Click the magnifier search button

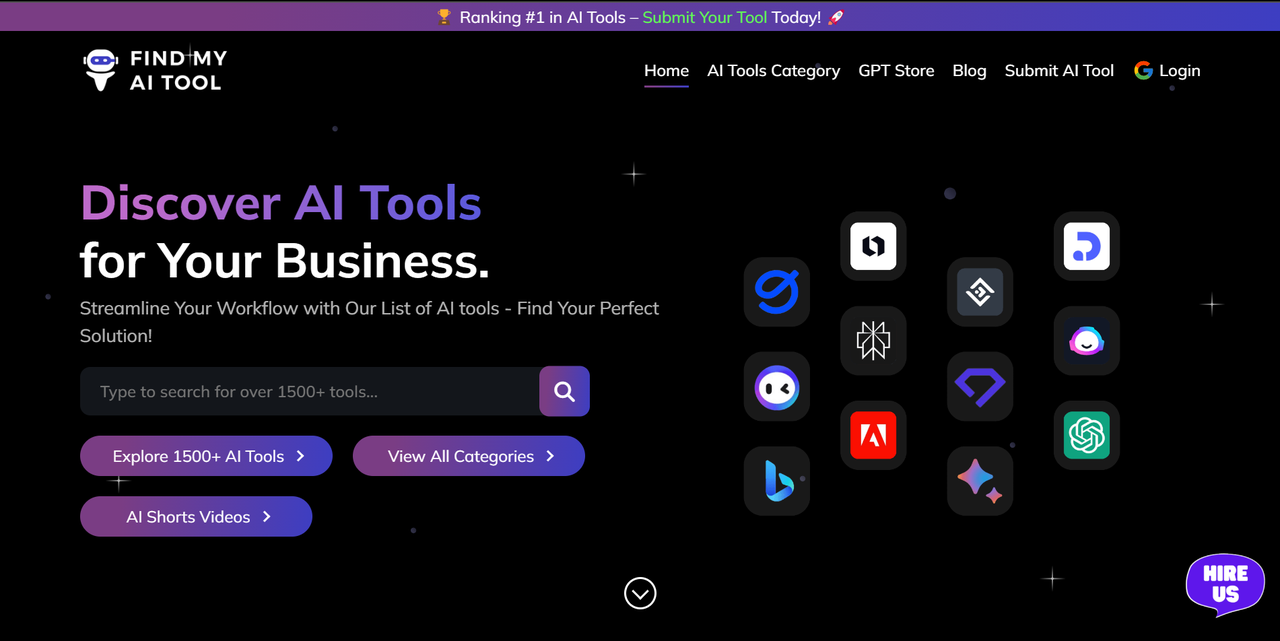[x=564, y=391]
